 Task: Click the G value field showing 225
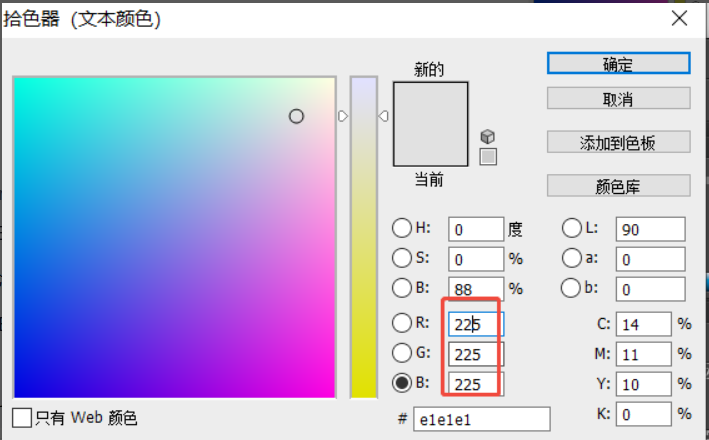[x=476, y=354]
